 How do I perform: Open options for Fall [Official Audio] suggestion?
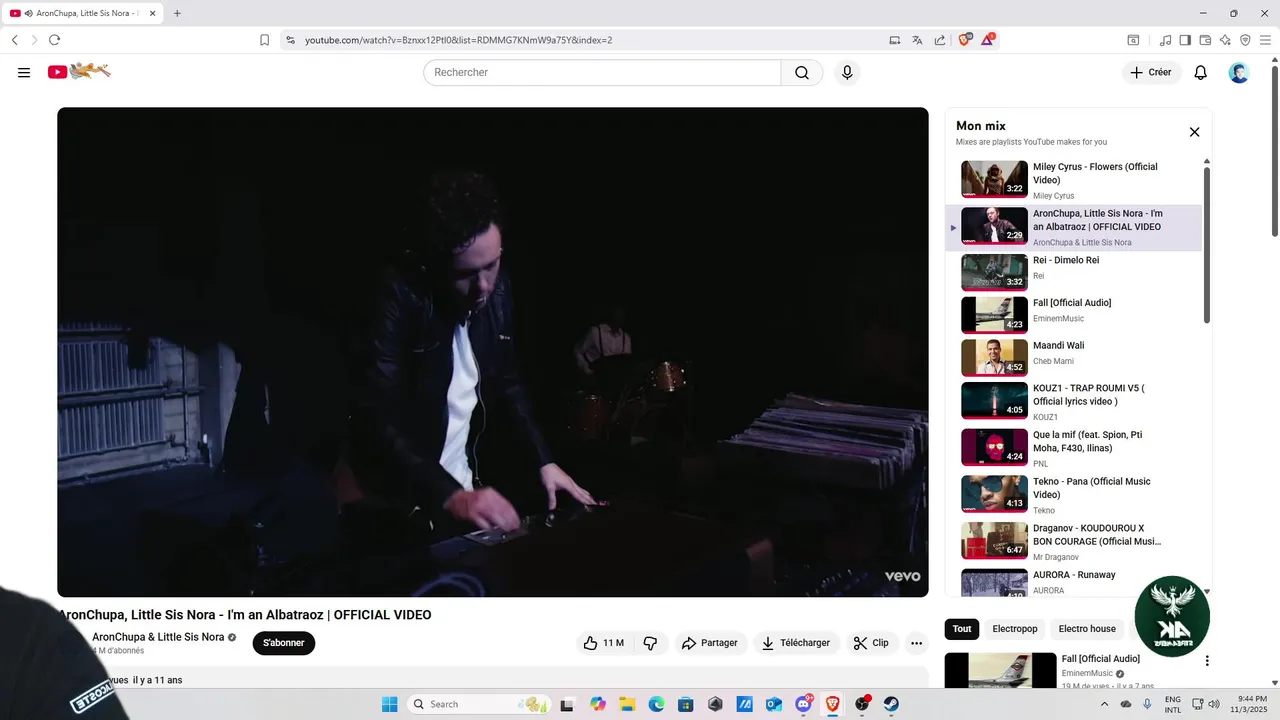(x=1207, y=661)
